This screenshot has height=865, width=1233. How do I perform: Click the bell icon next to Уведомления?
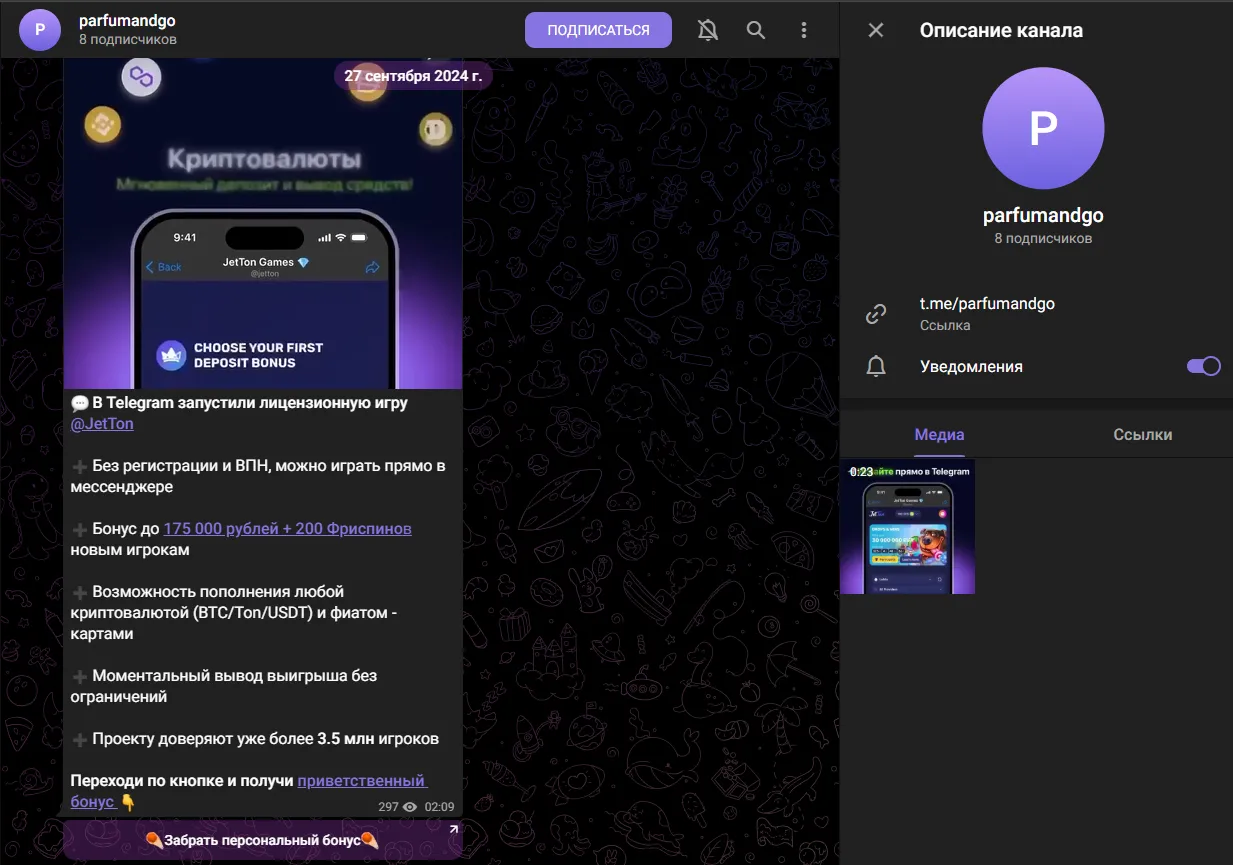click(x=876, y=366)
